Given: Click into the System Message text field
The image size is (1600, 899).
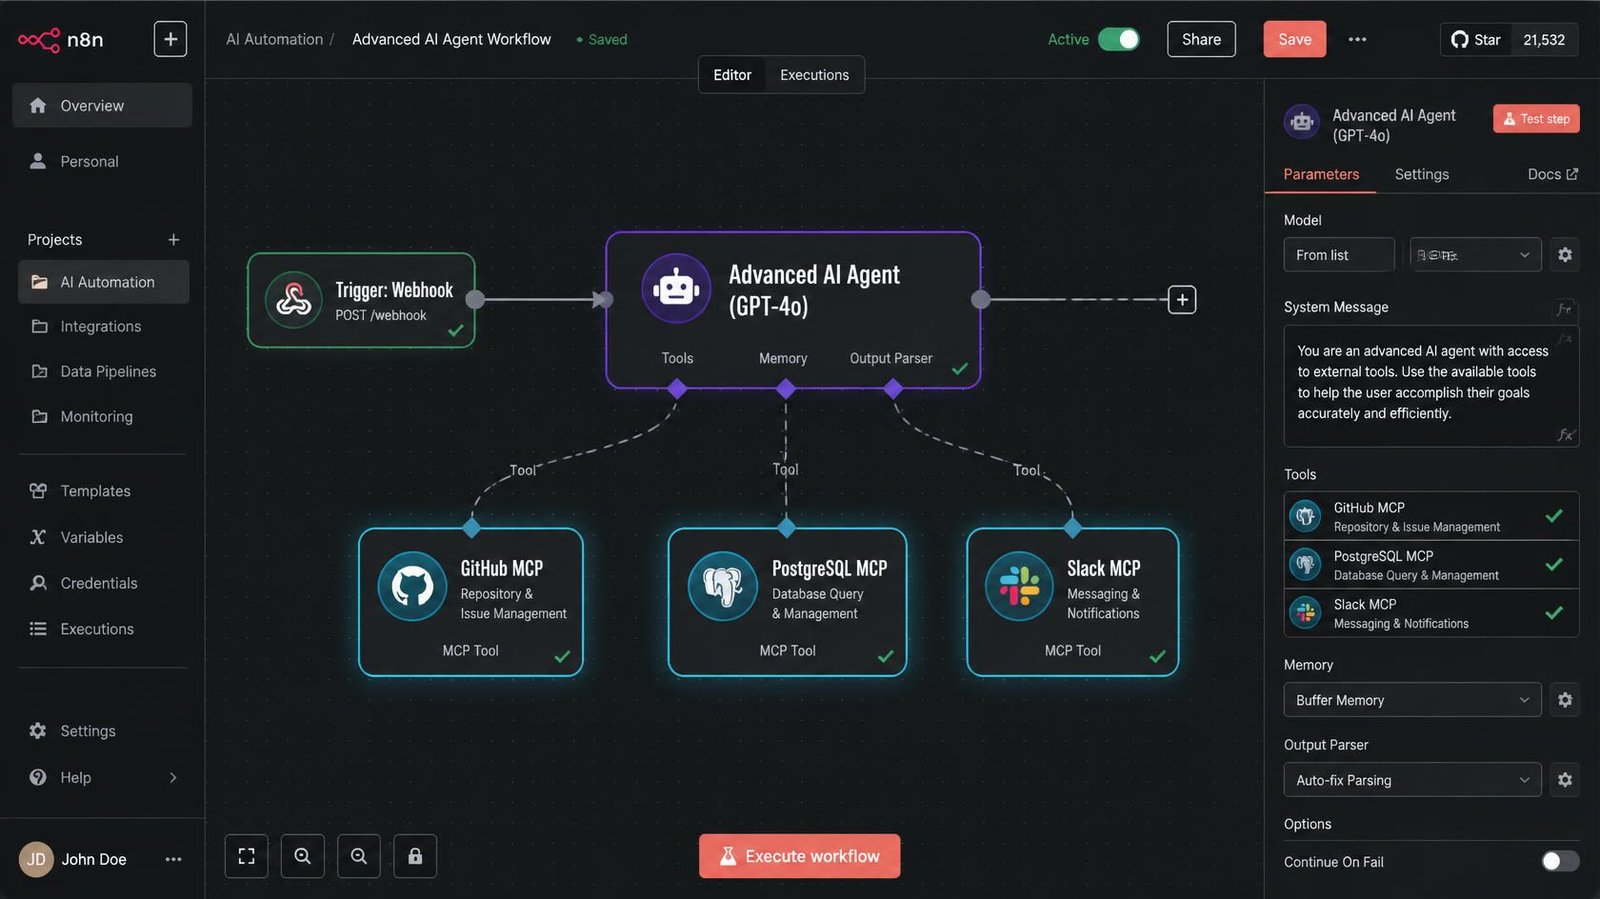Looking at the screenshot, I should (x=1431, y=385).
